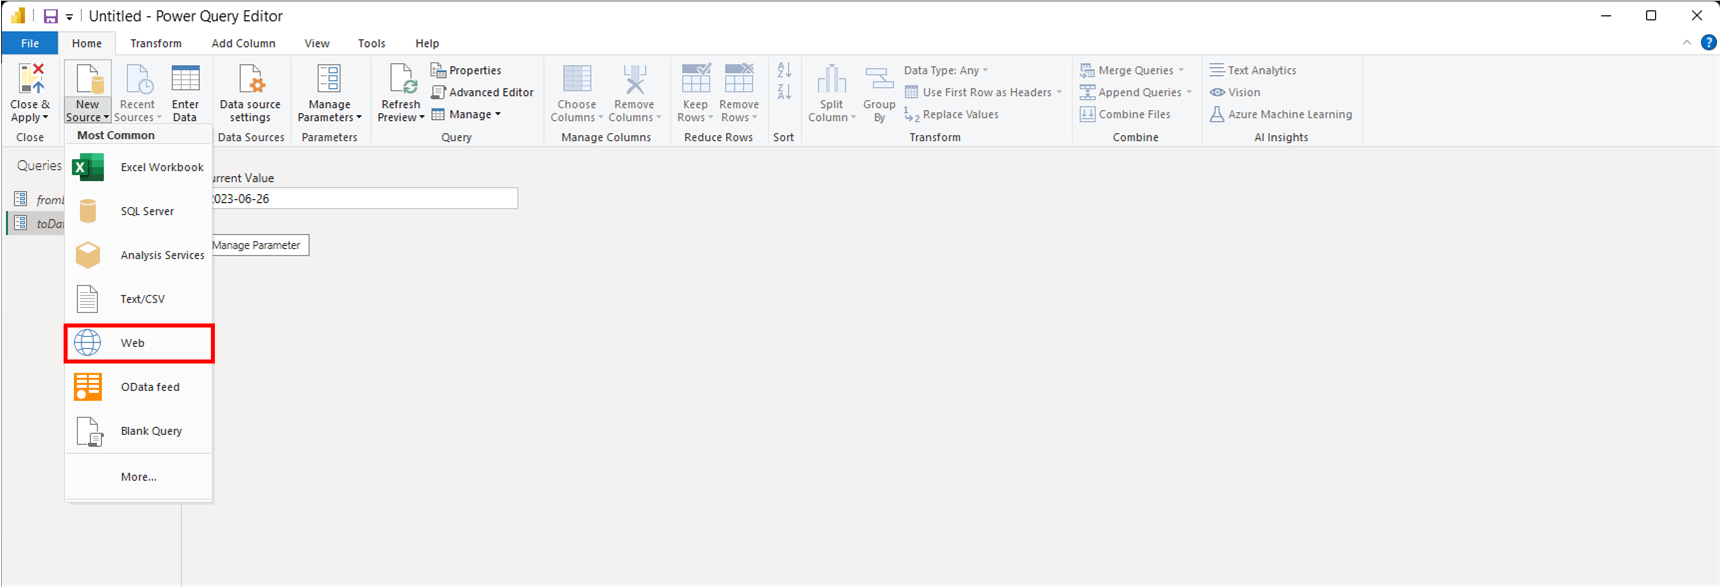Select Excel Workbook source
This screenshot has height=587, width=1721.
(139, 167)
